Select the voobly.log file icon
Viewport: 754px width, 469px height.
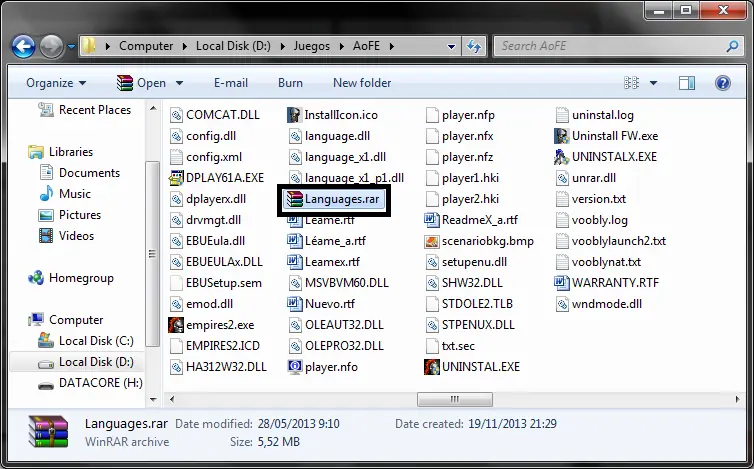[562, 220]
